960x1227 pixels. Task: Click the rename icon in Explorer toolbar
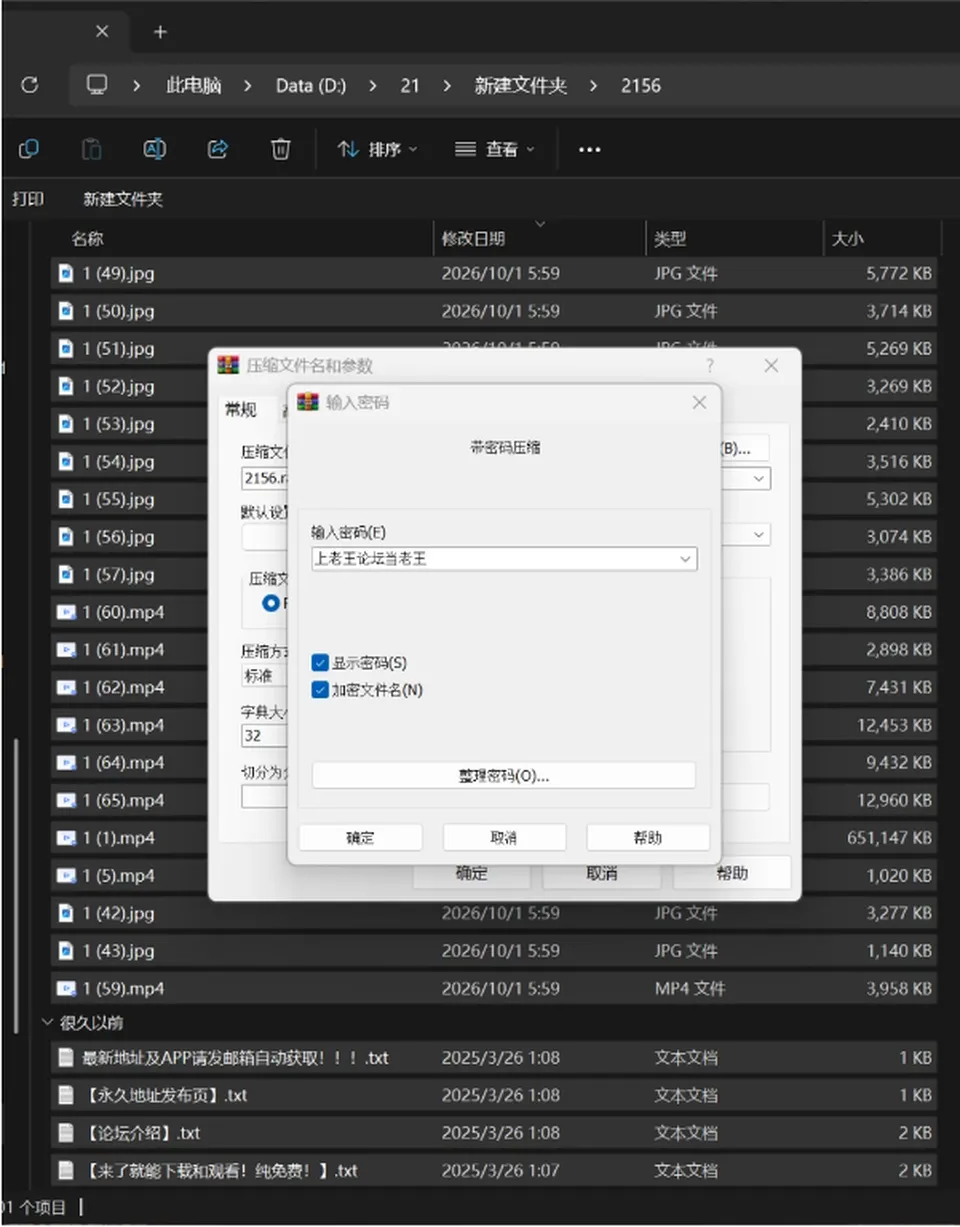coord(154,149)
